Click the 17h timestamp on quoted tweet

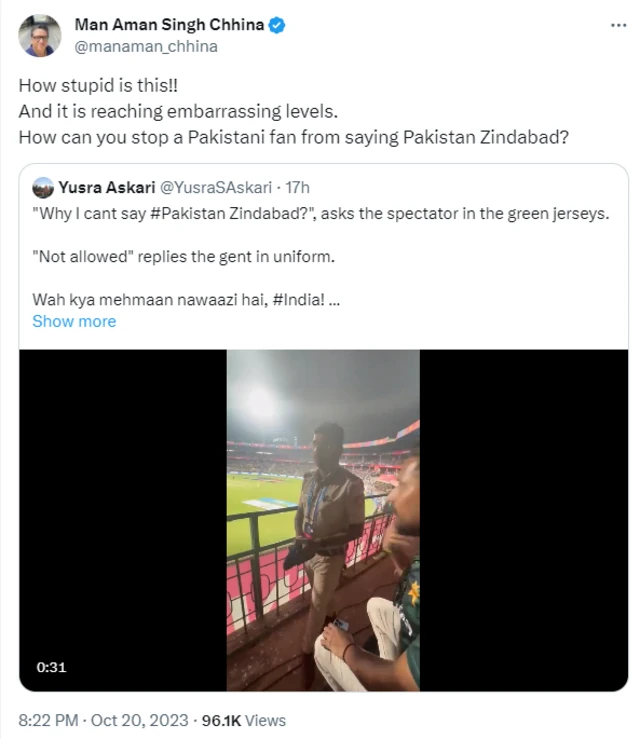[297, 187]
